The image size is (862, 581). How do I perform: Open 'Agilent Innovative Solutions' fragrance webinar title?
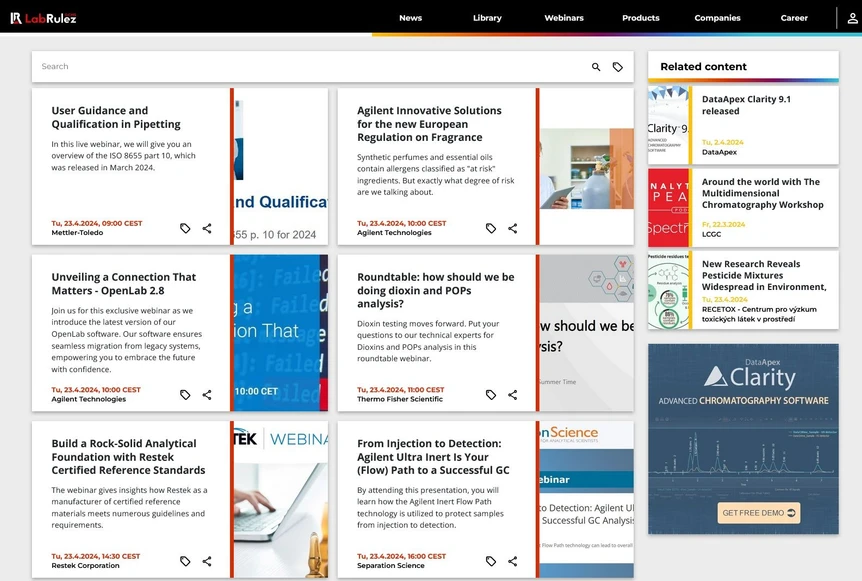[x=429, y=124]
